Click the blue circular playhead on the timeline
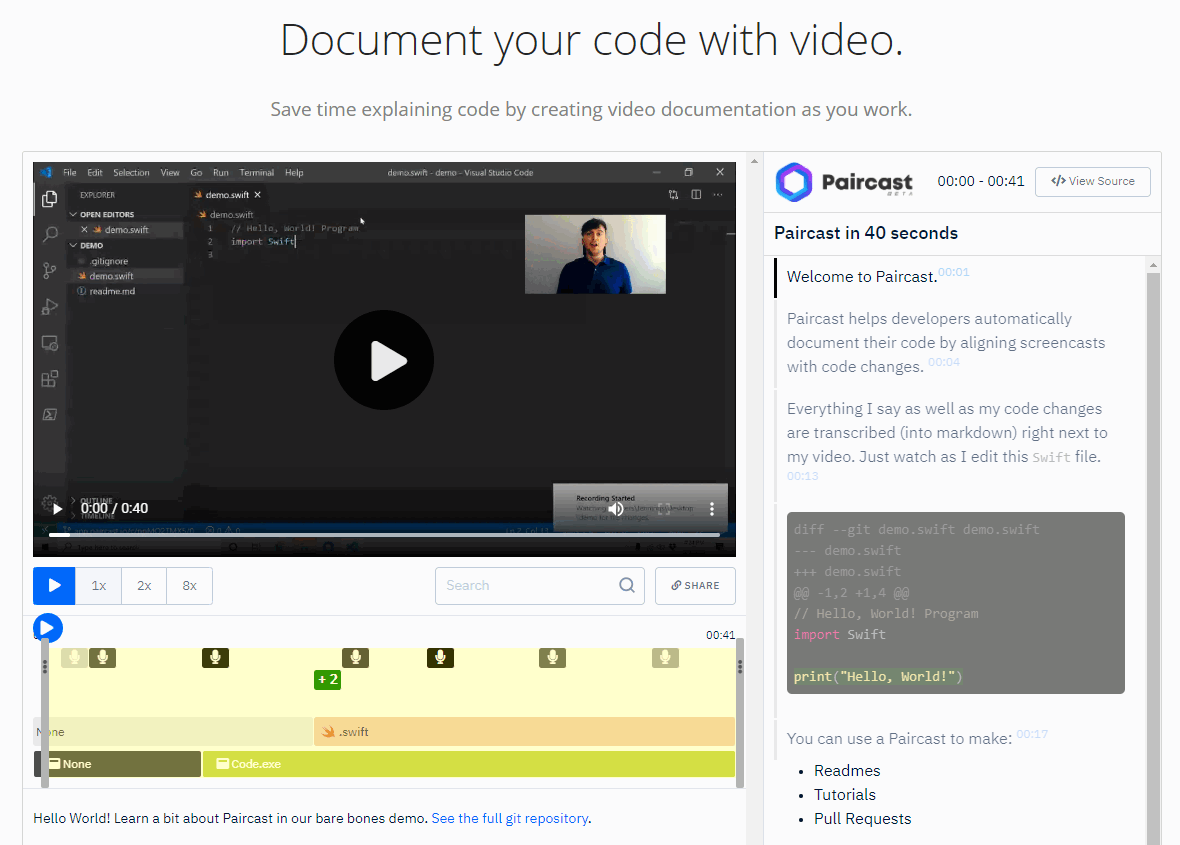 [47, 628]
